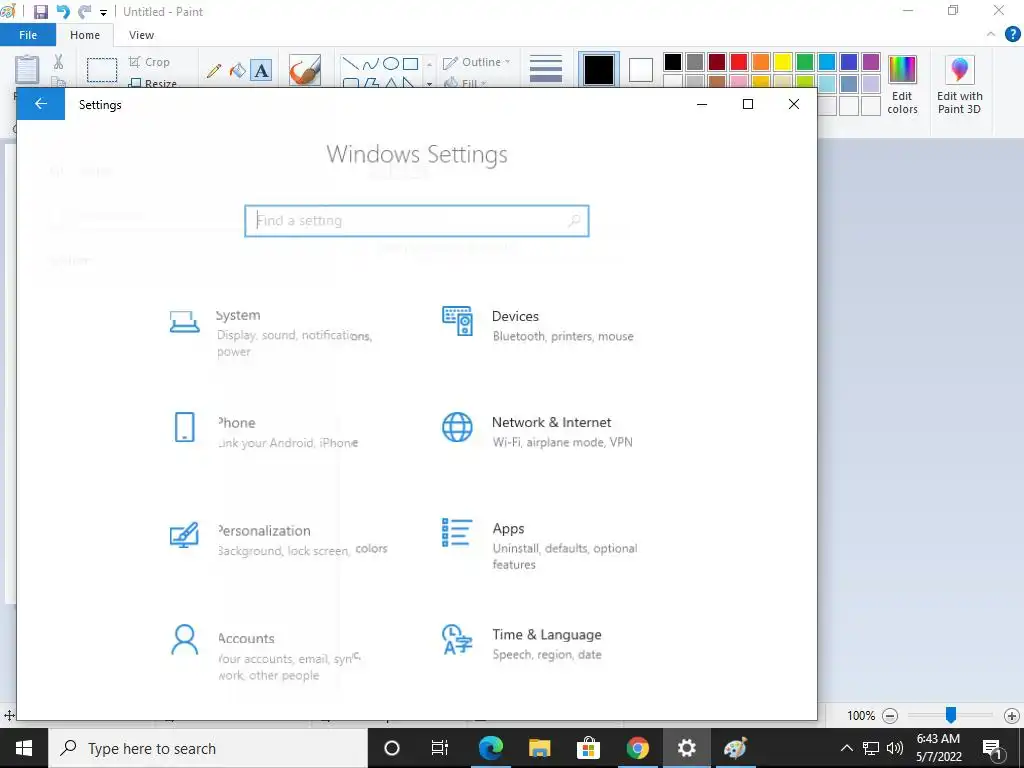The image size is (1024, 768).
Task: Open Paint Help question mark icon
Action: click(x=1012, y=34)
